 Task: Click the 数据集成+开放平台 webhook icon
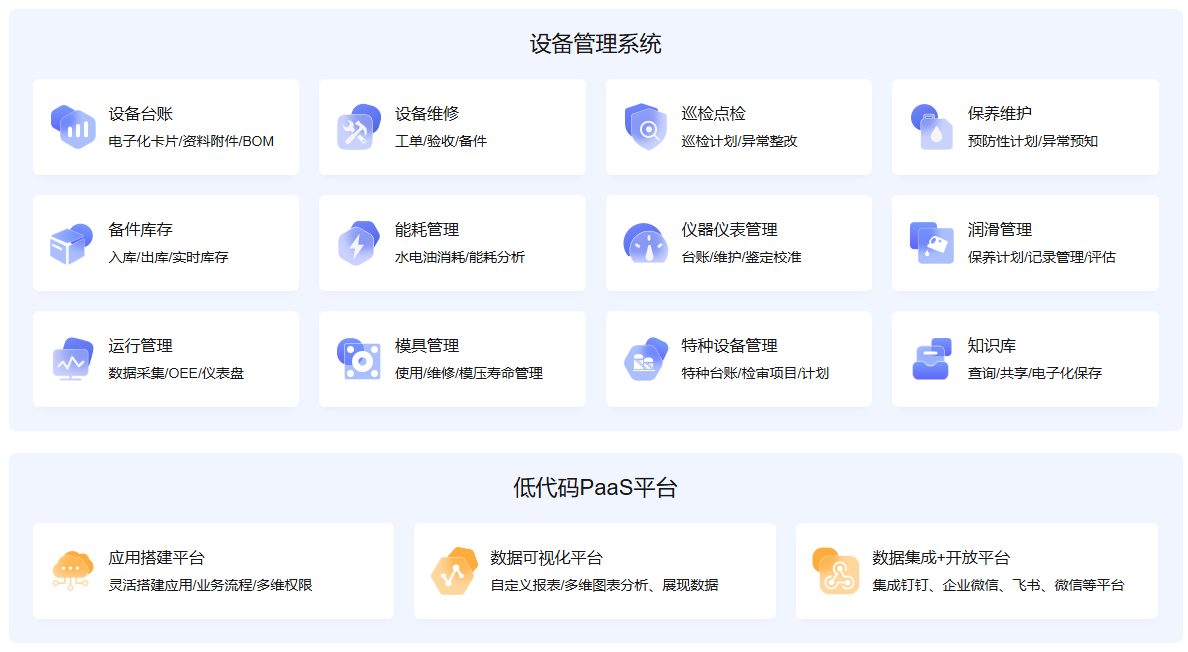coord(836,571)
